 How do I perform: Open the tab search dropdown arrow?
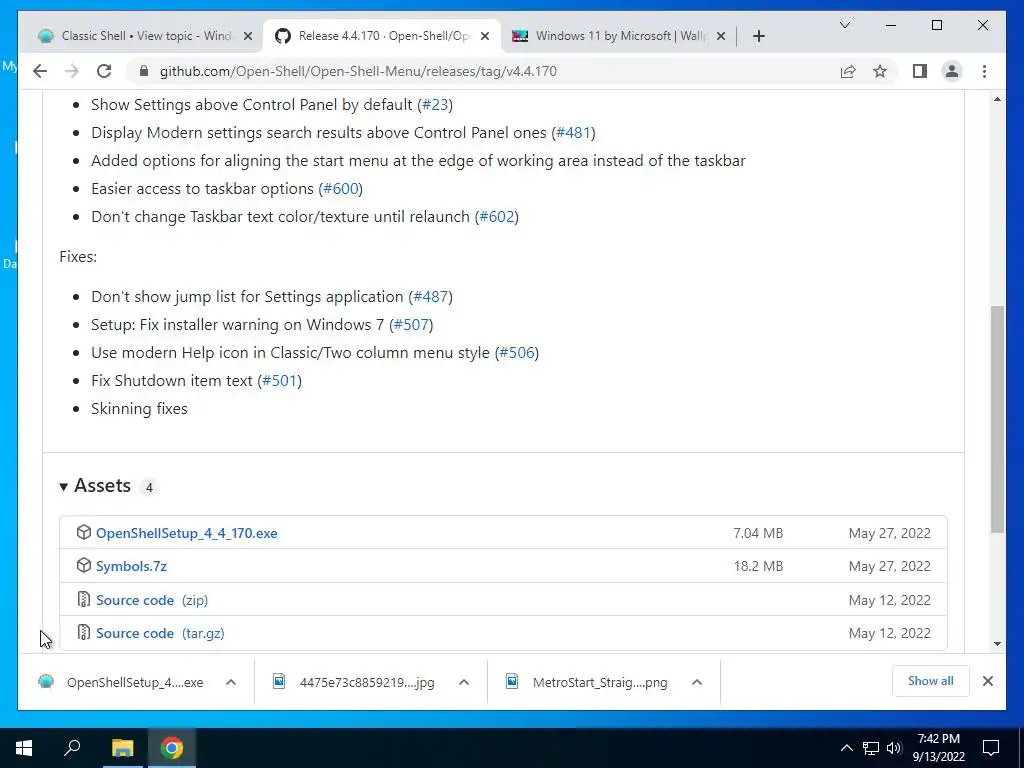[844, 25]
